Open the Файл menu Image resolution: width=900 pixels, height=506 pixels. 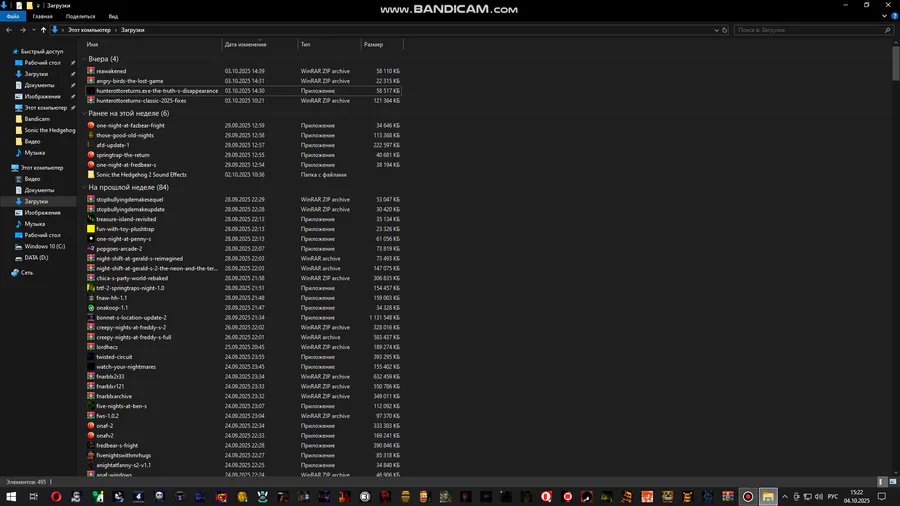[x=13, y=16]
